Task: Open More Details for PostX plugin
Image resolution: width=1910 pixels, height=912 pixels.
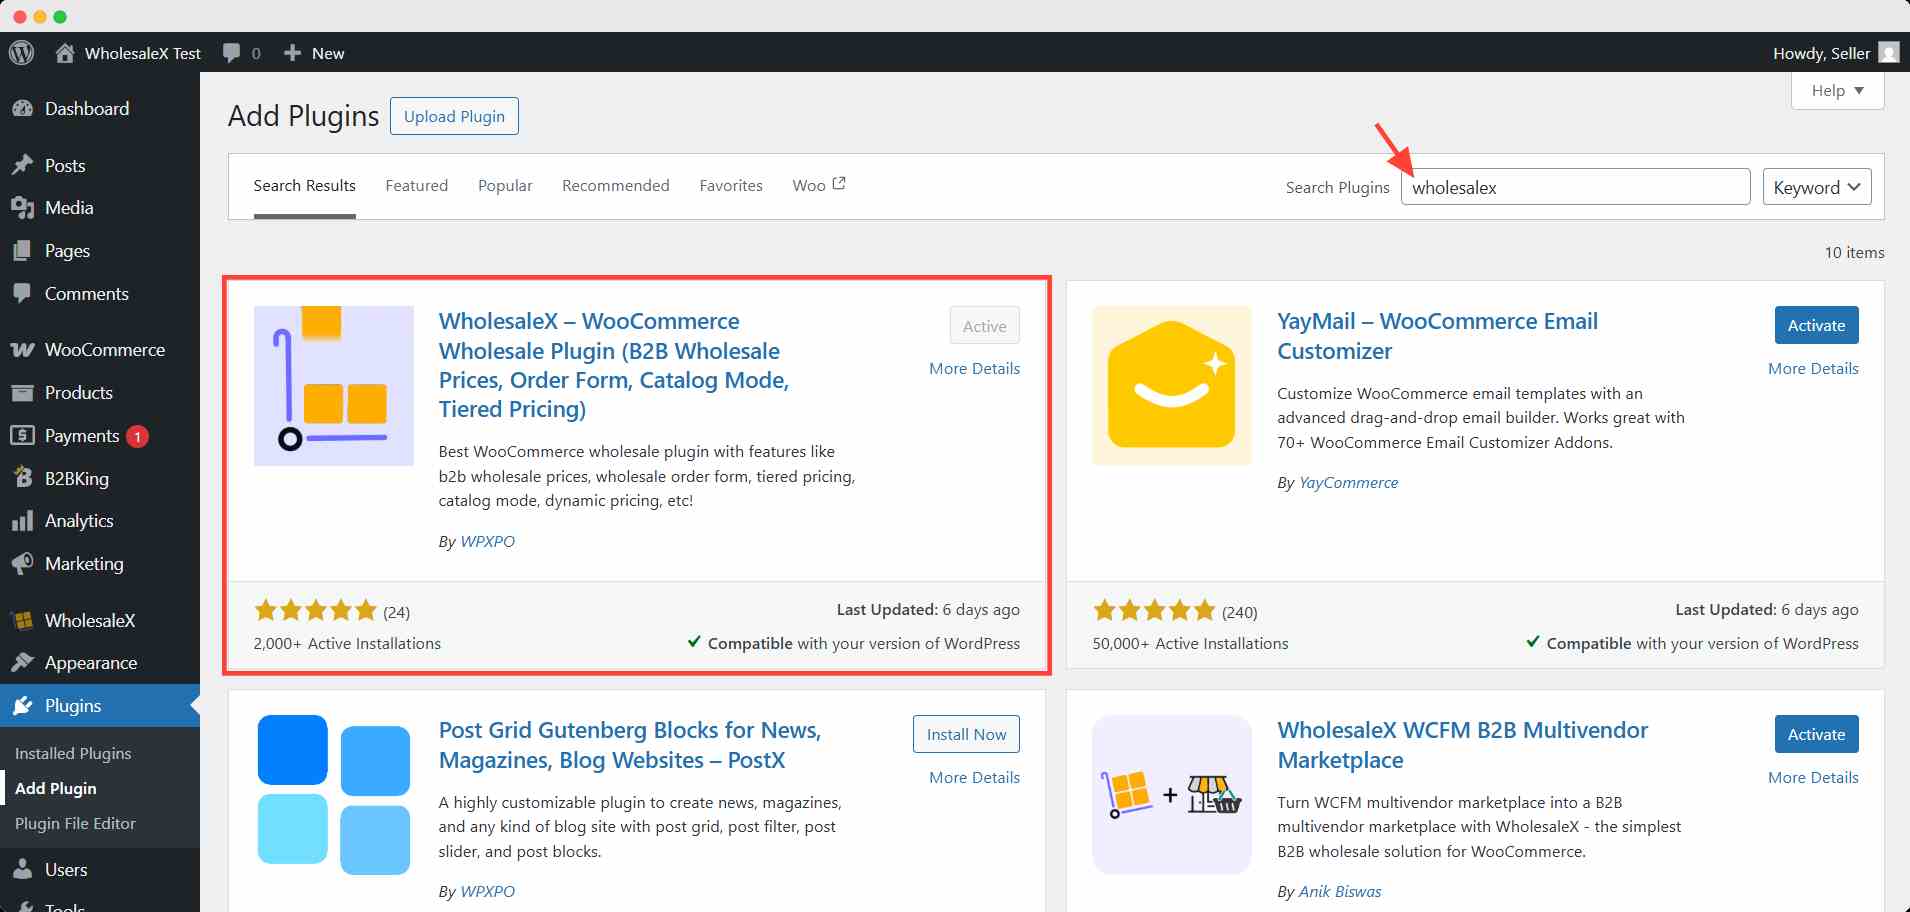Action: click(x=974, y=778)
